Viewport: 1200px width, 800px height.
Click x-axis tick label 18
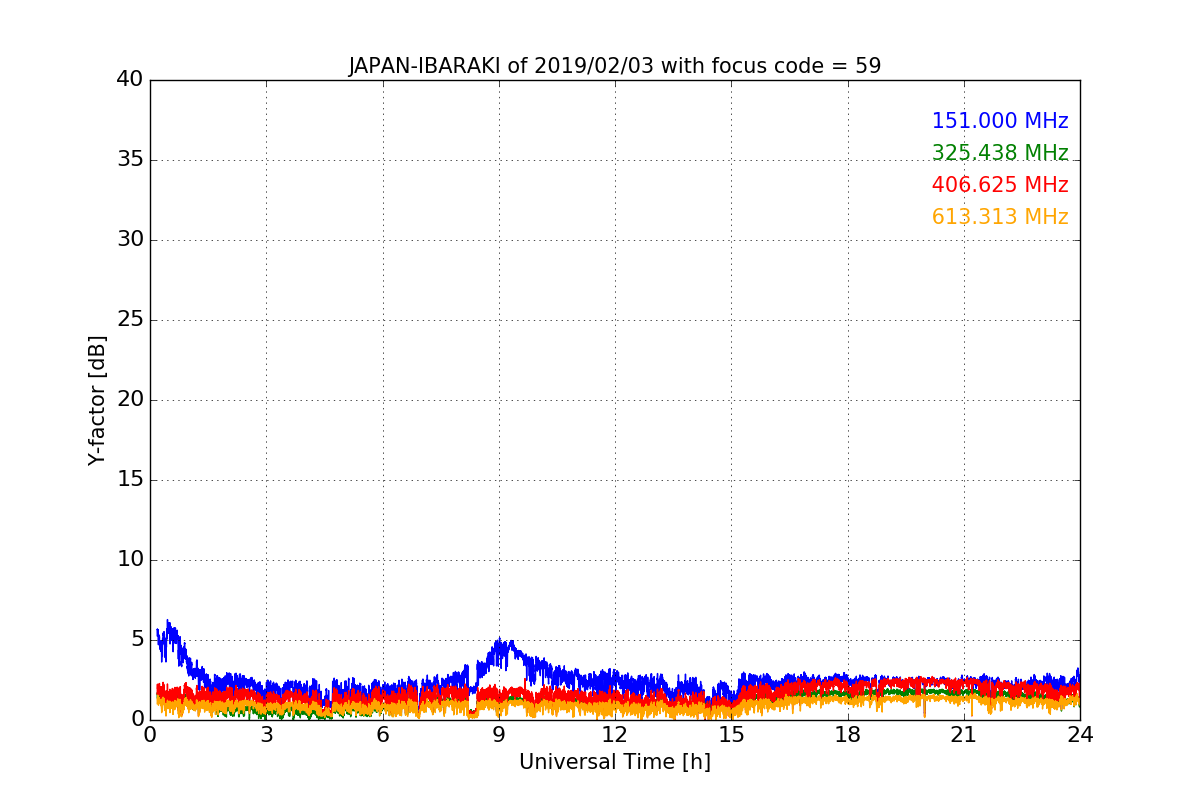[847, 735]
